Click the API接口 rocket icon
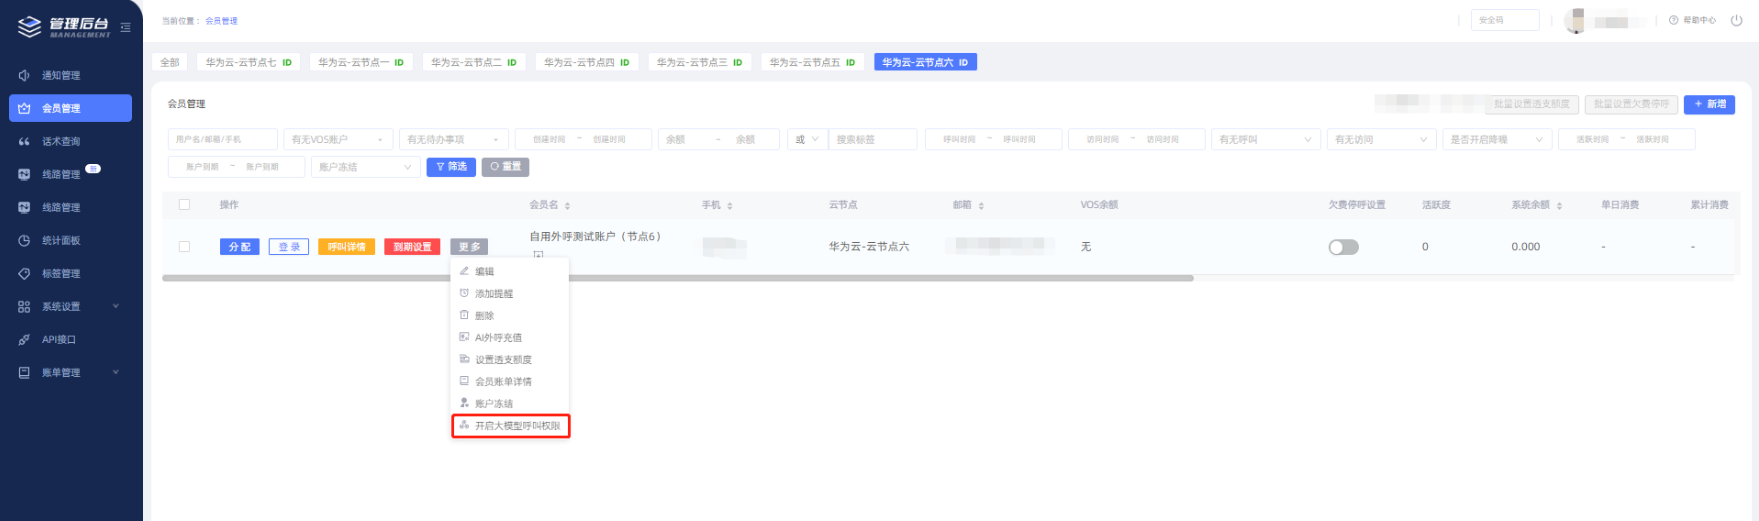This screenshot has width=1759, height=521. (x=24, y=339)
